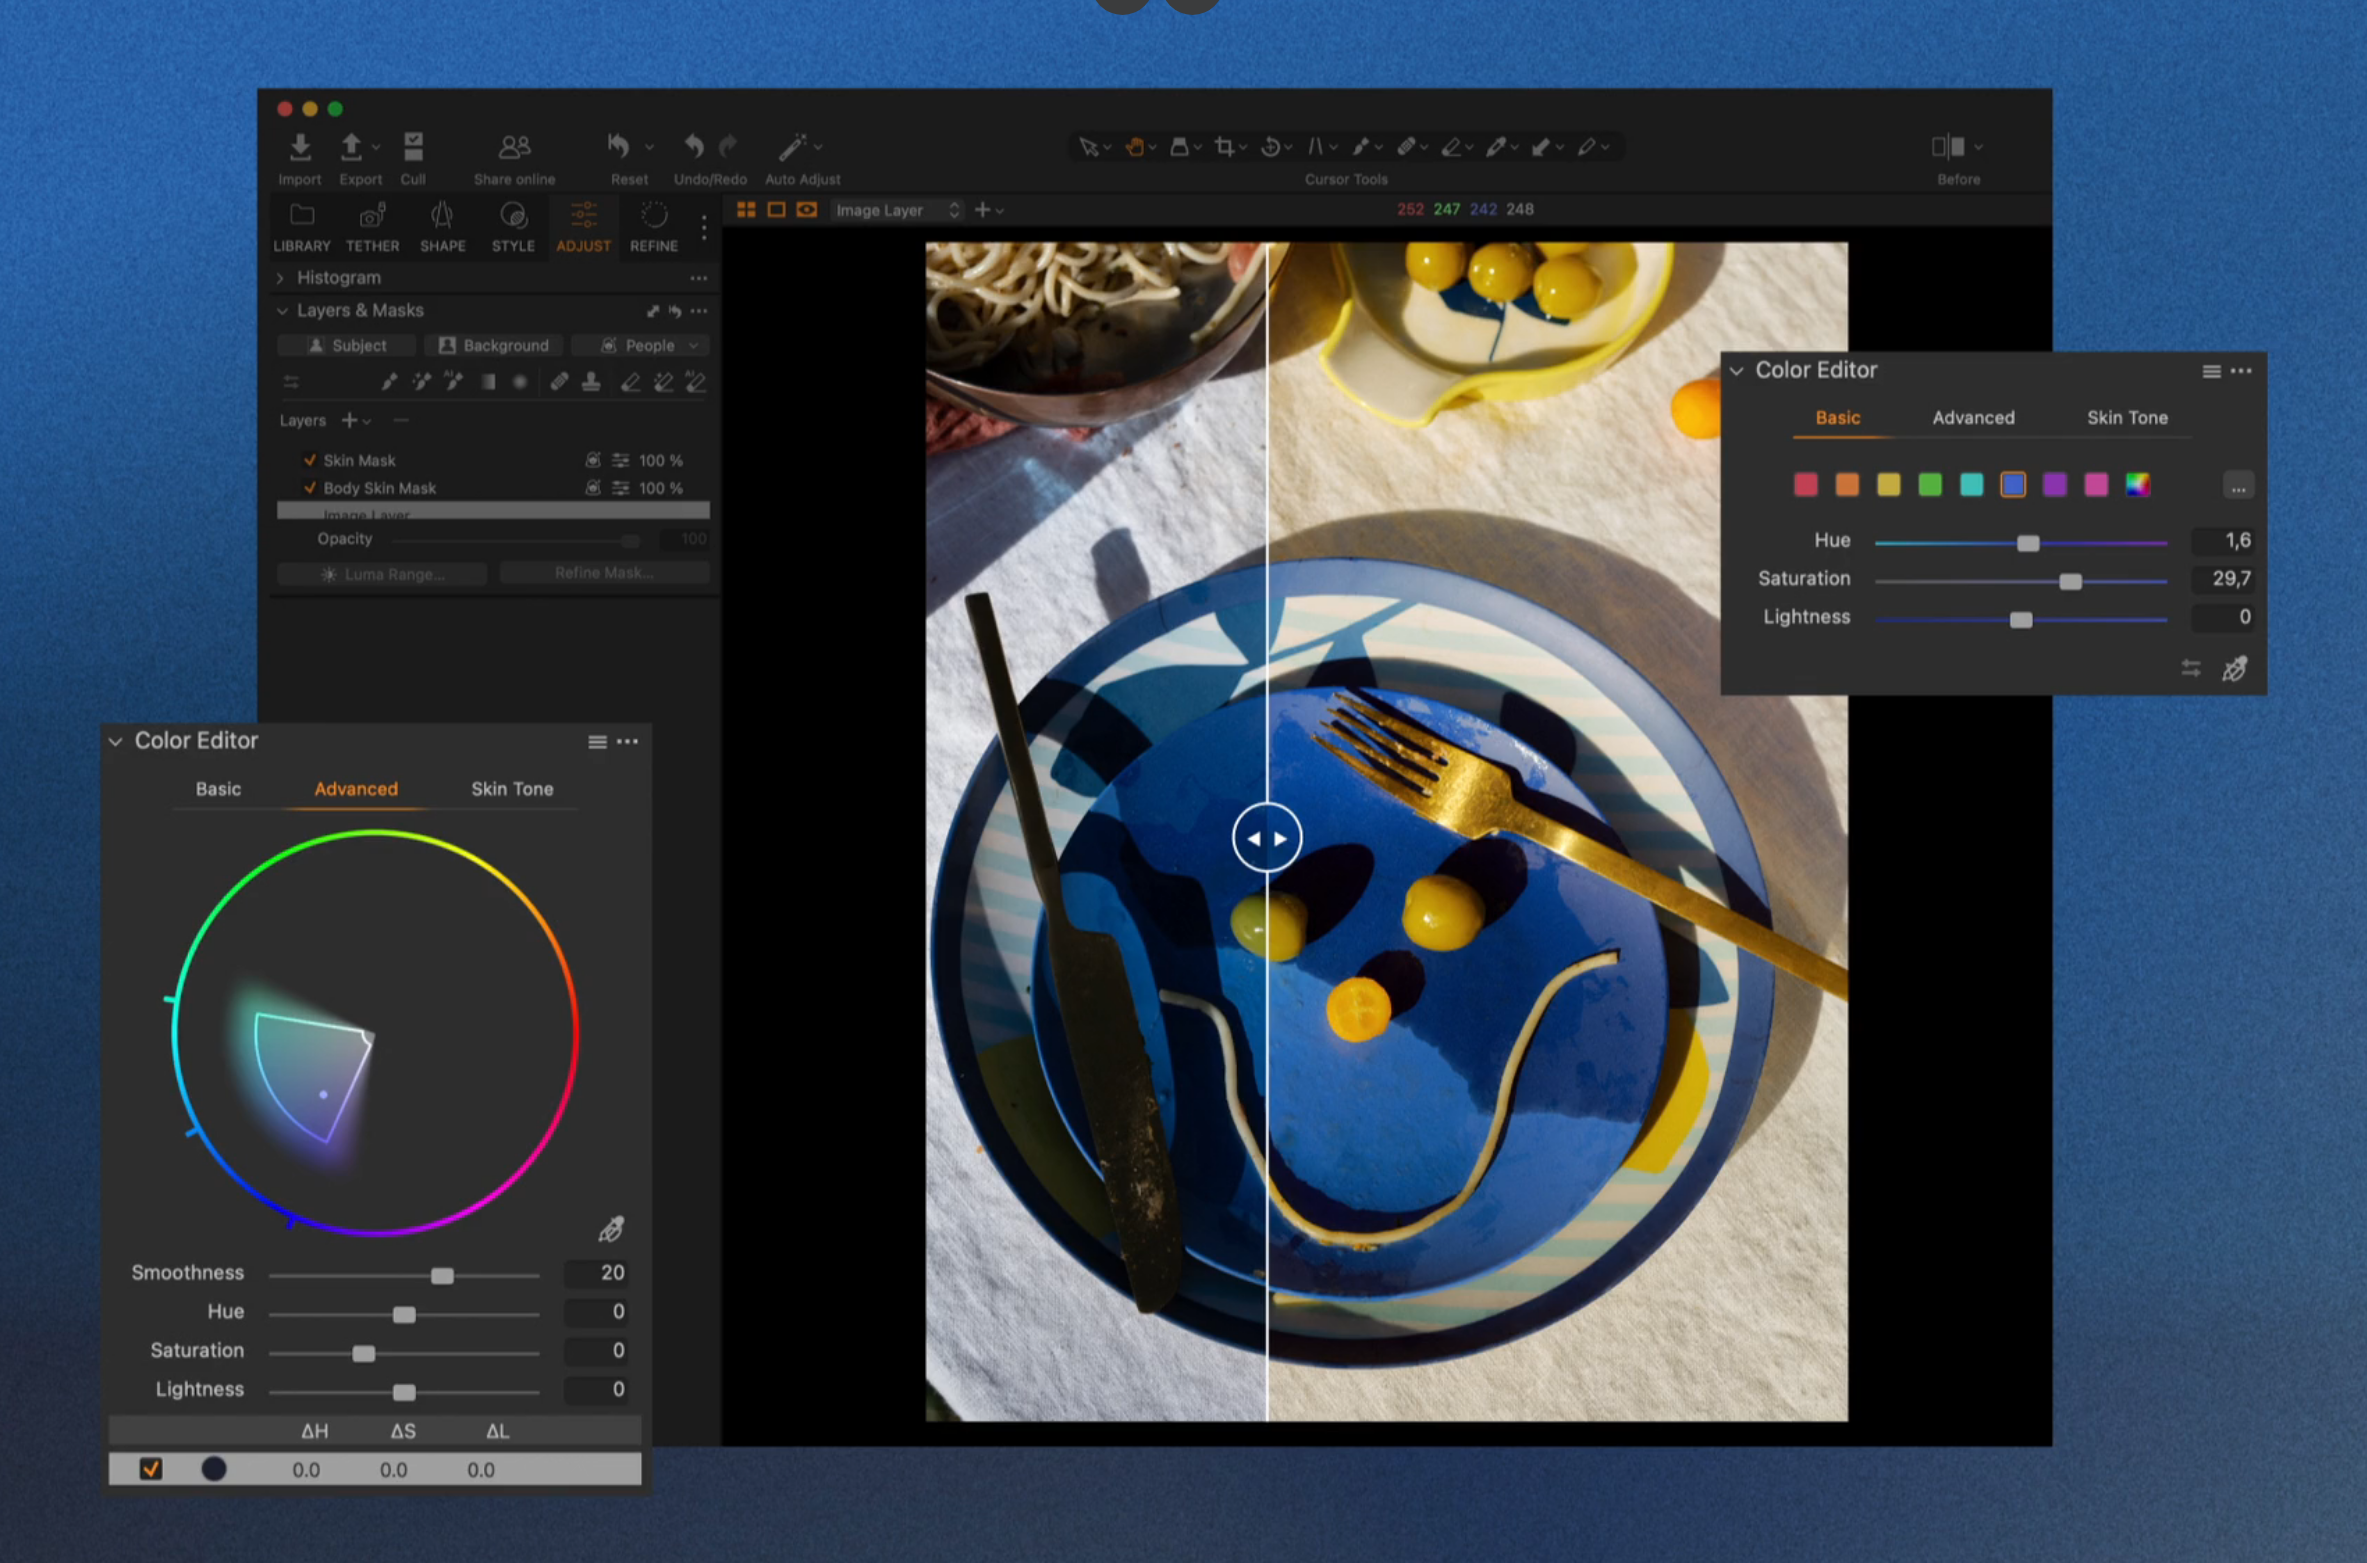2367x1563 pixels.
Task: Open the Image Layer dropdown
Action: click(896, 210)
